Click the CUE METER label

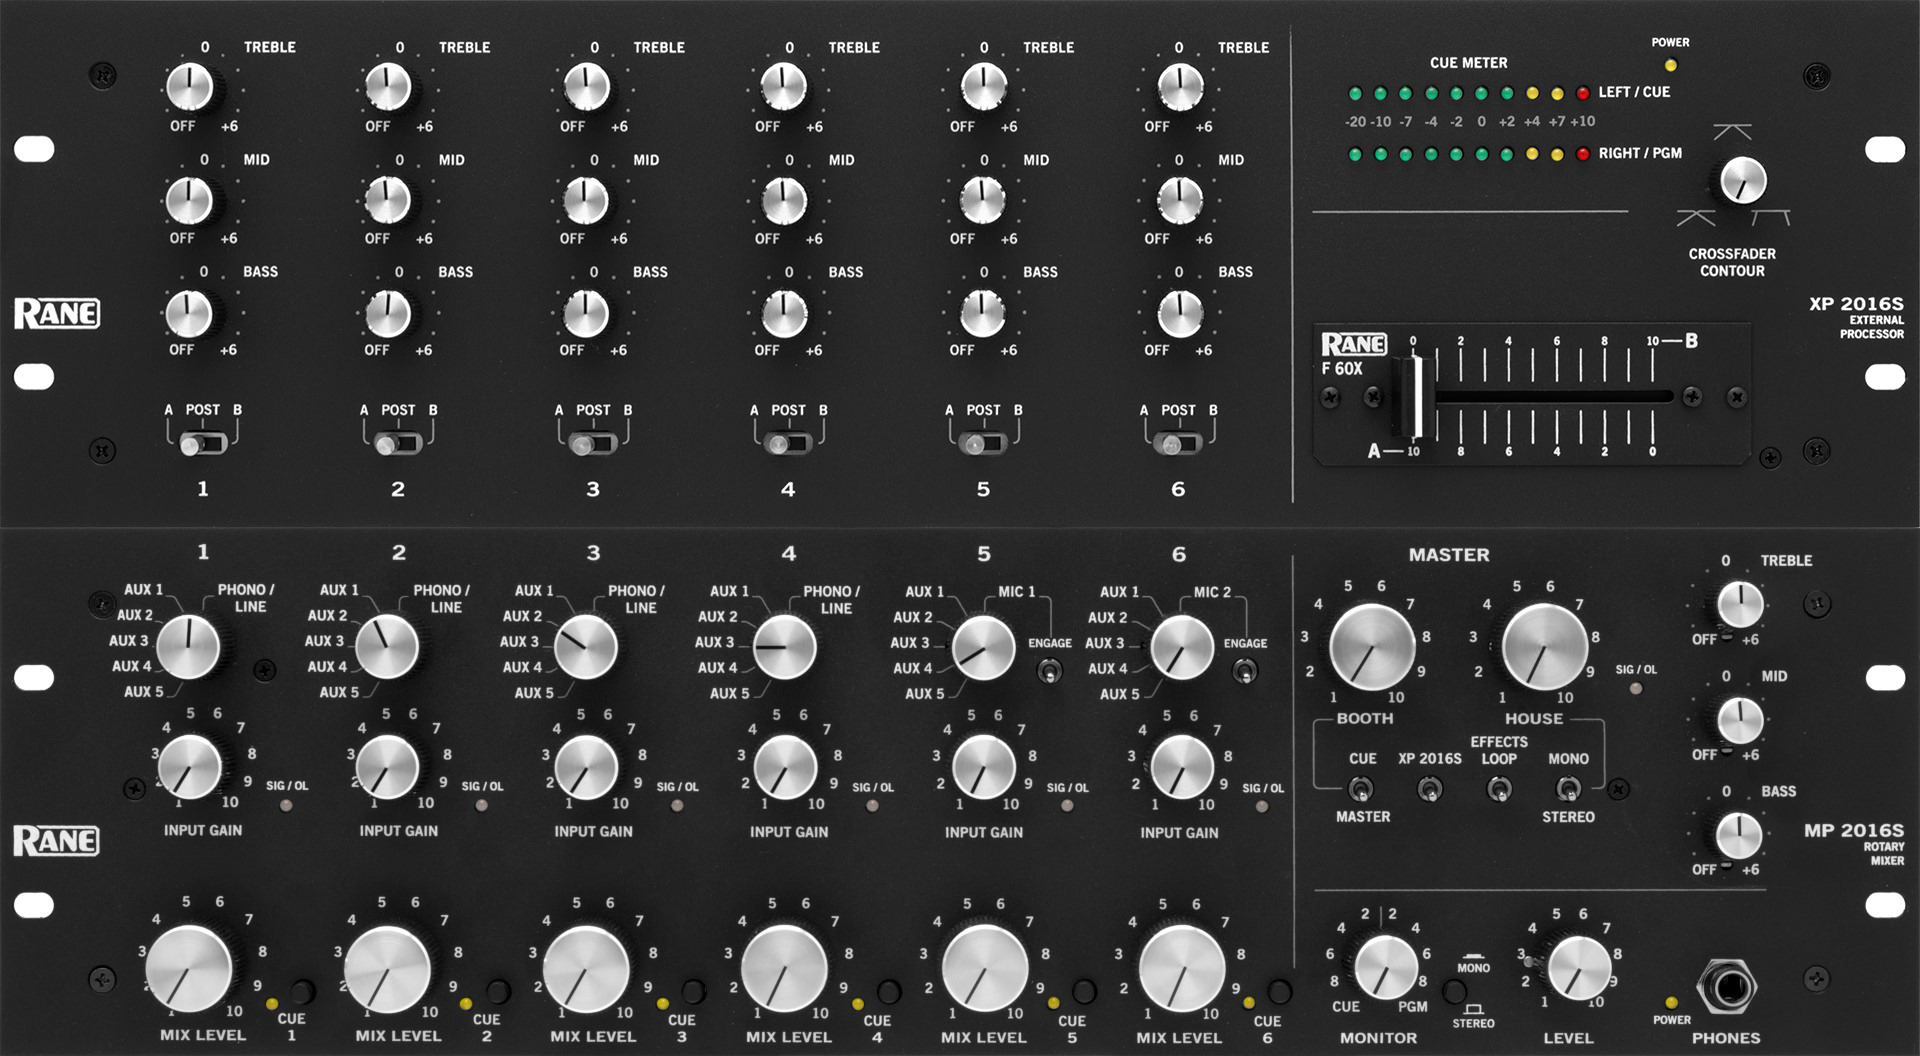[1468, 63]
